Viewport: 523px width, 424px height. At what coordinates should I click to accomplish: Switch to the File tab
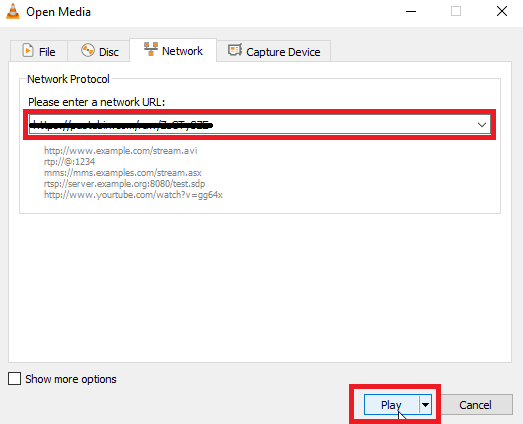click(39, 51)
